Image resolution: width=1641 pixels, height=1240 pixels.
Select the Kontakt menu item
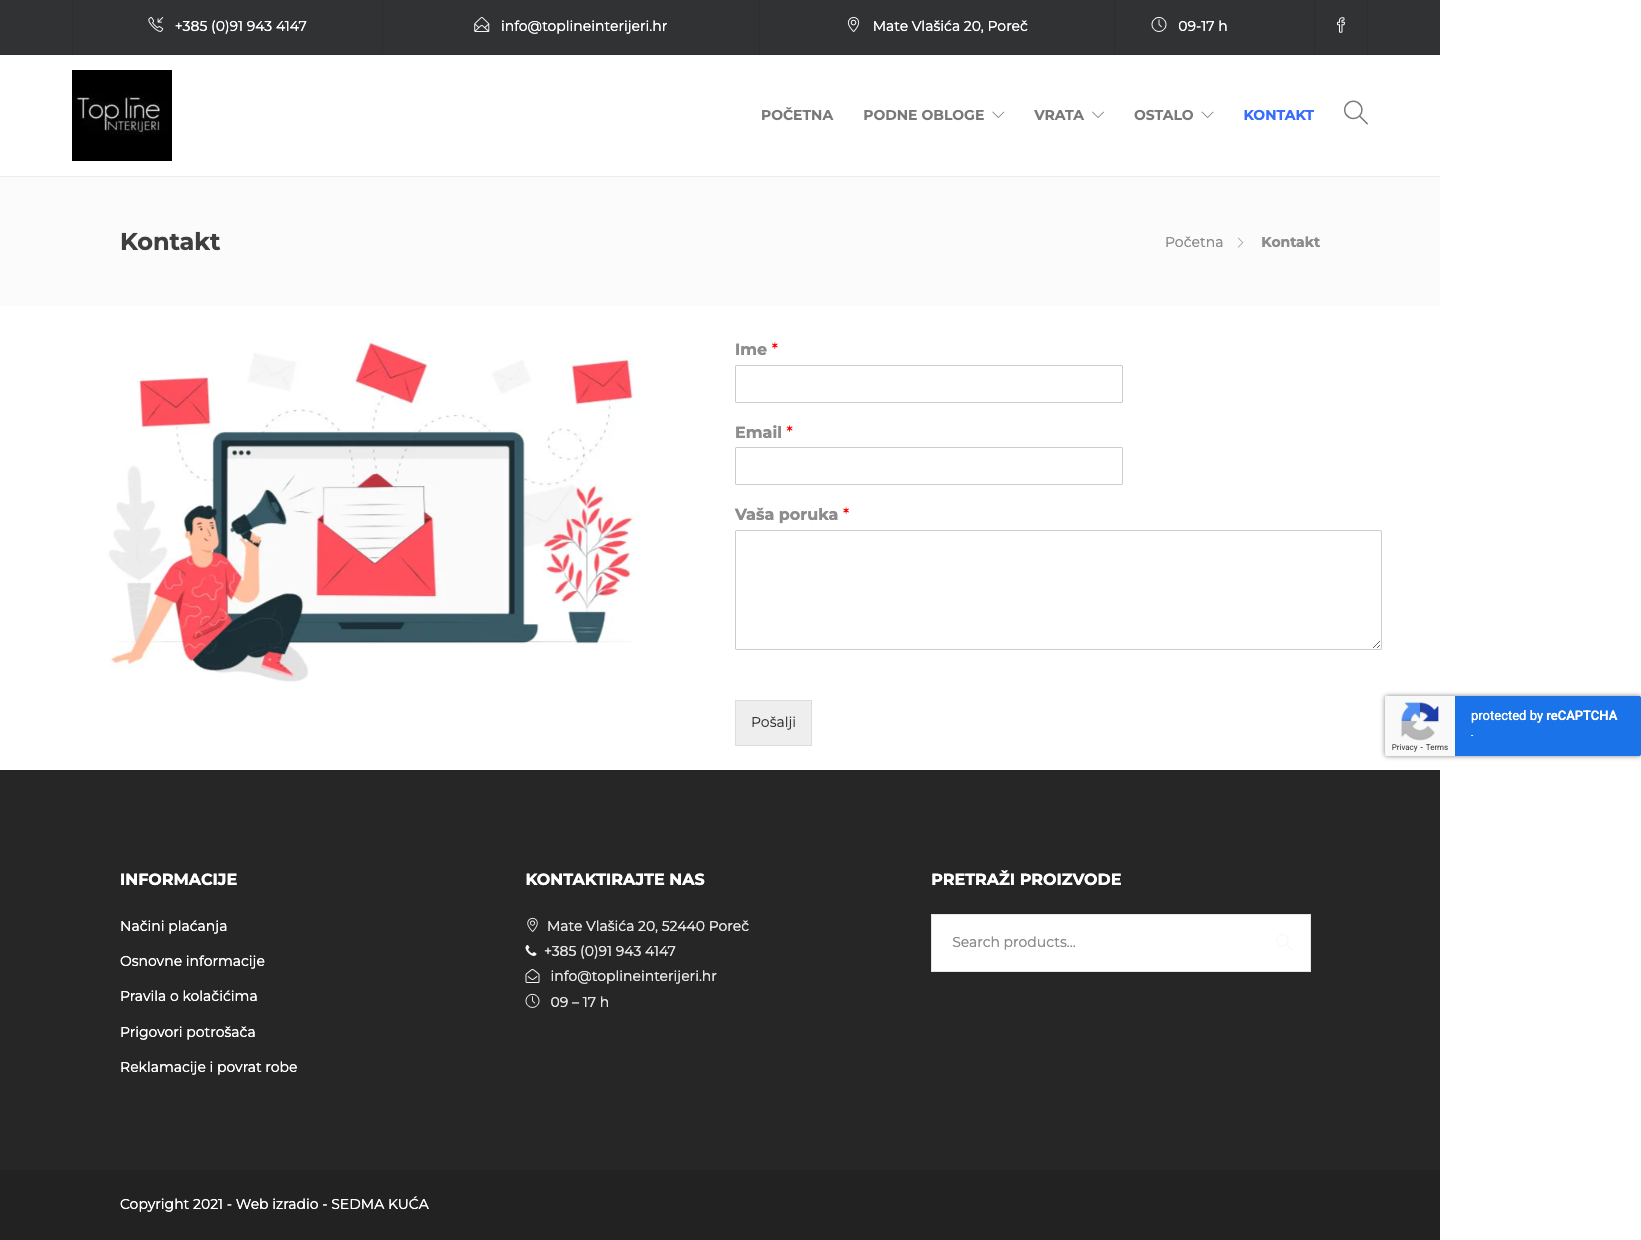1278,115
